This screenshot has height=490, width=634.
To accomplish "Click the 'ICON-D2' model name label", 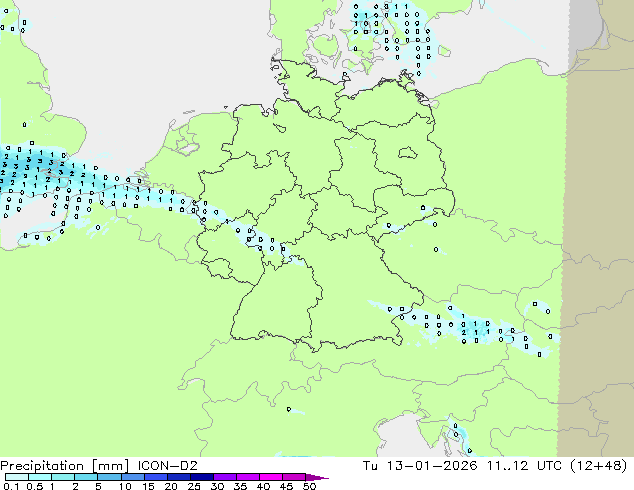I will coord(167,466).
